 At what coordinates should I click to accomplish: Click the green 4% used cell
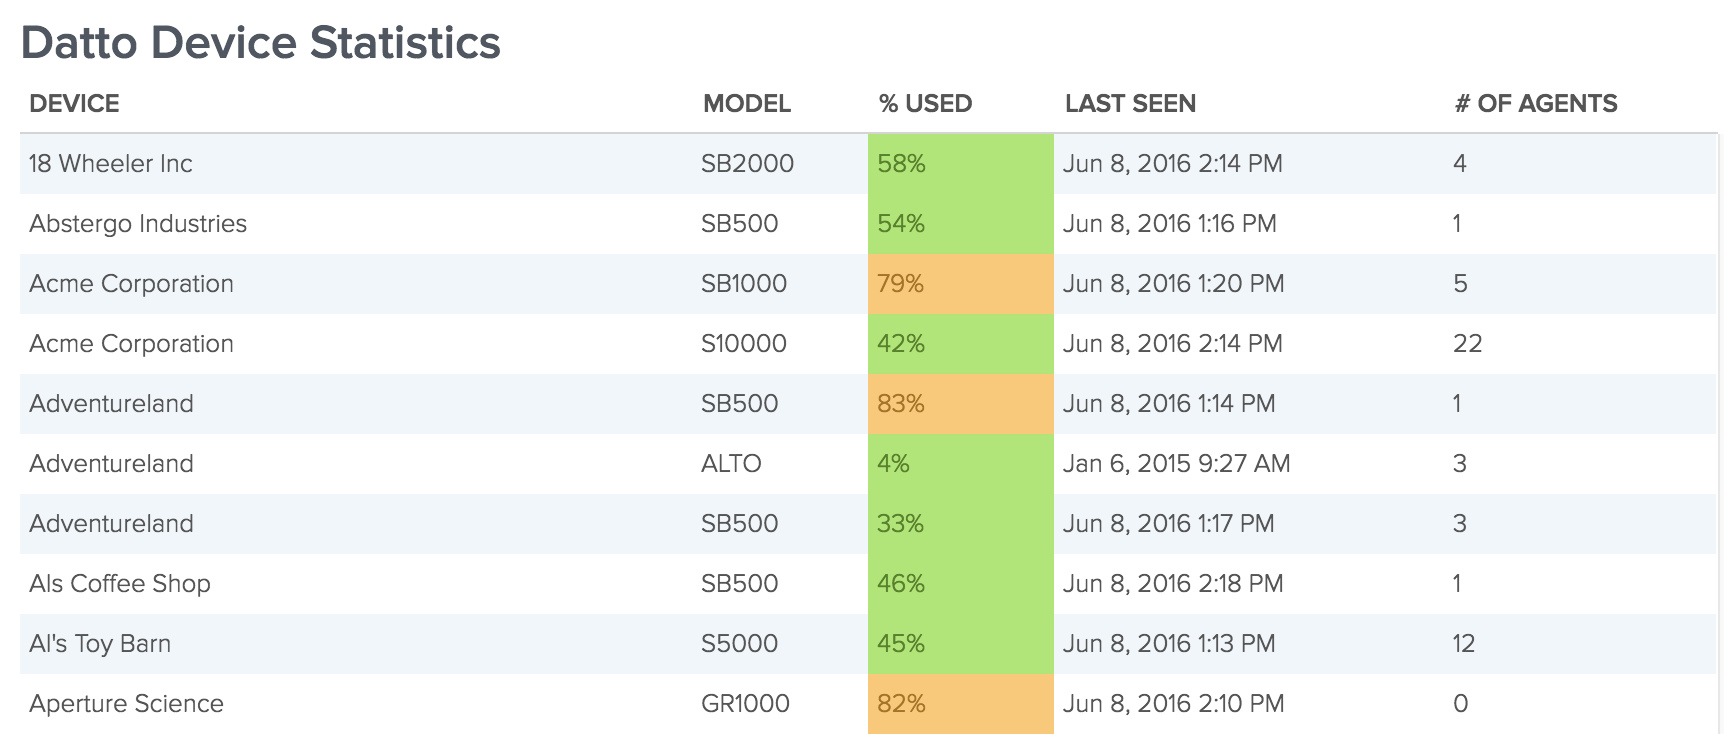click(961, 464)
